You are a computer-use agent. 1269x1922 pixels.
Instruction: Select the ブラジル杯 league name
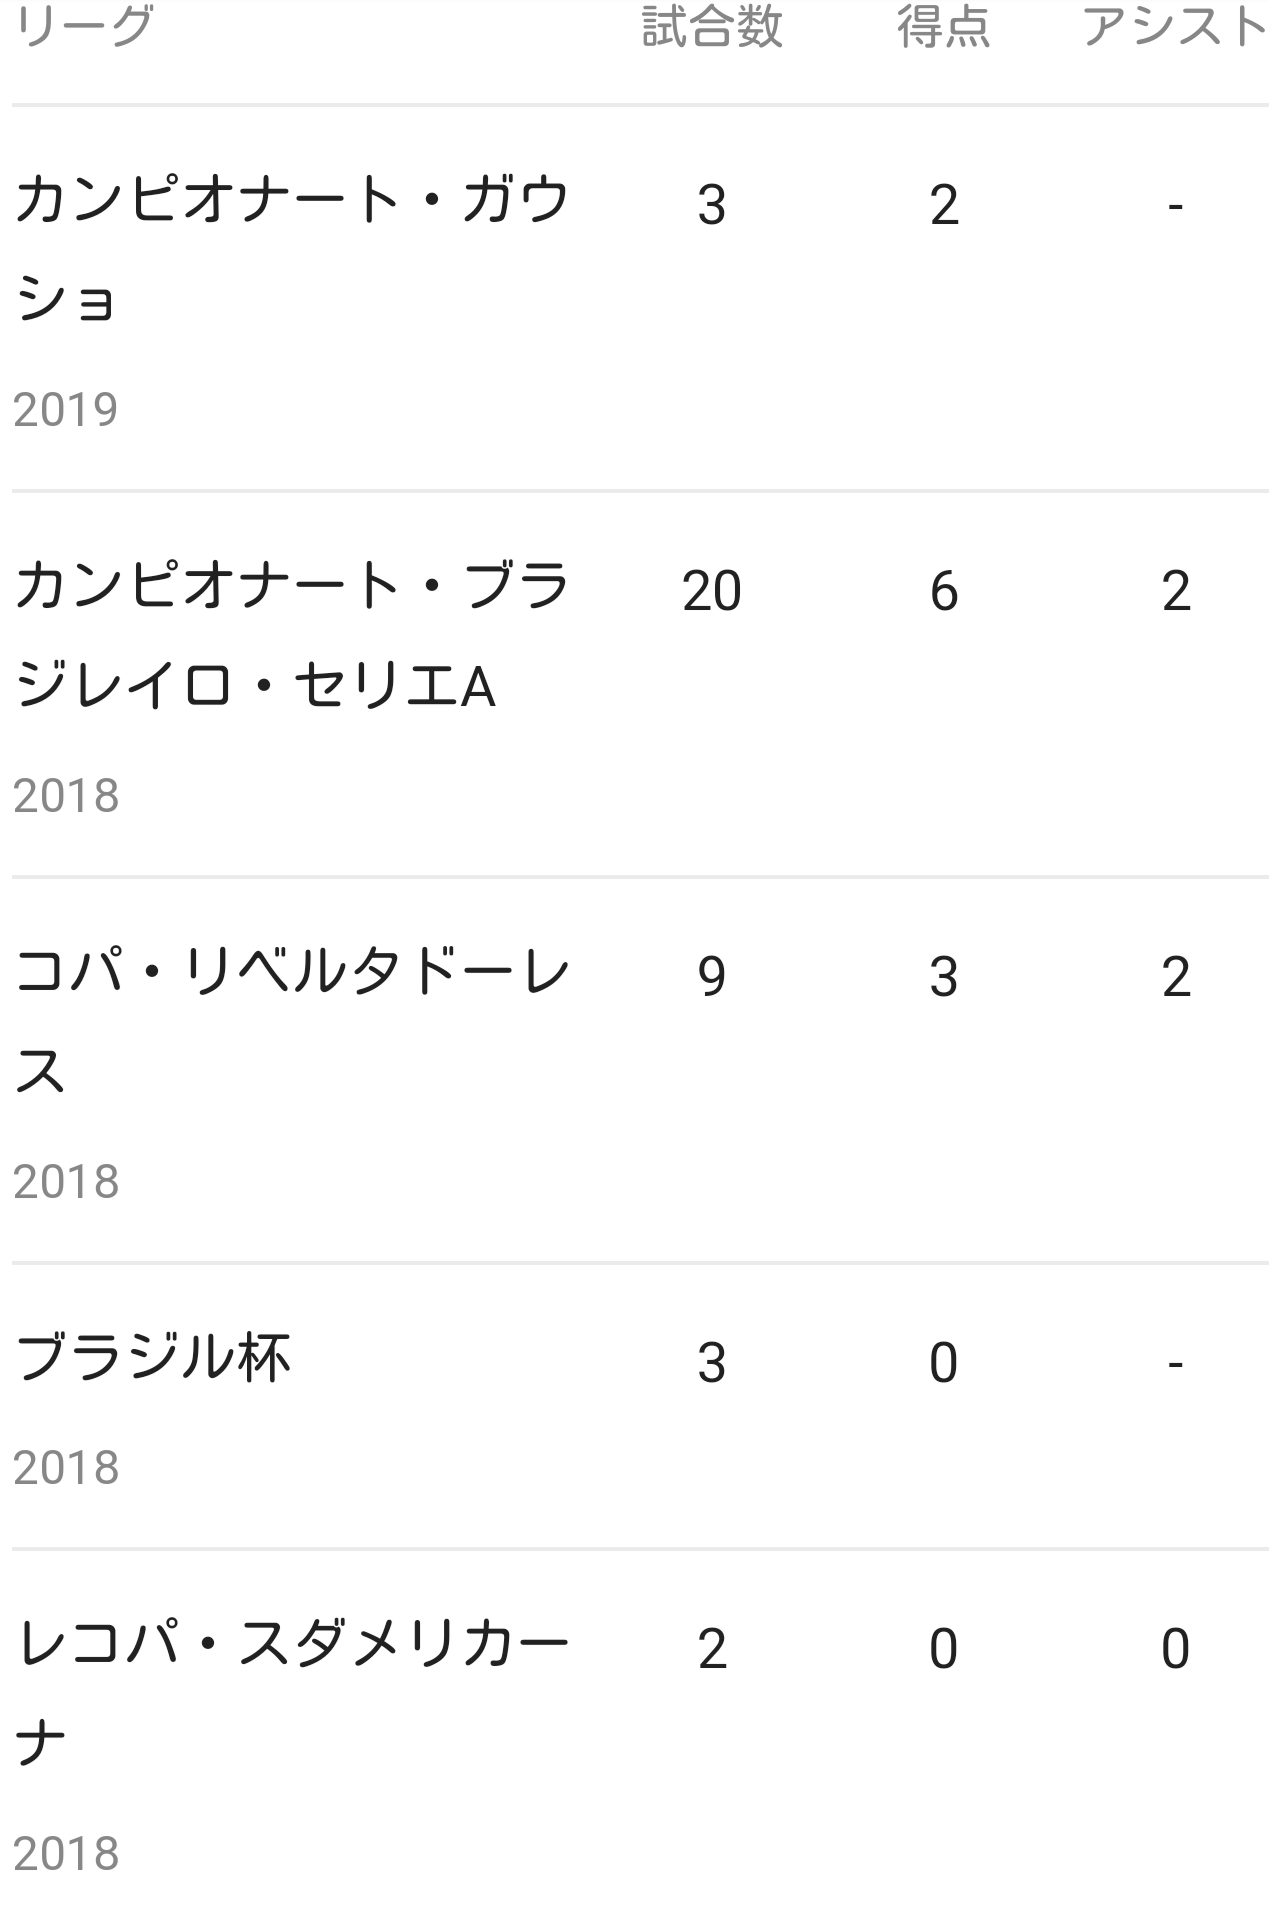[x=153, y=1359]
